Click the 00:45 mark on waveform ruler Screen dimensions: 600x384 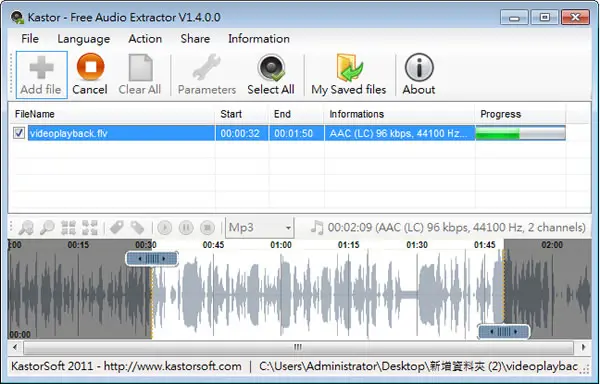213,245
